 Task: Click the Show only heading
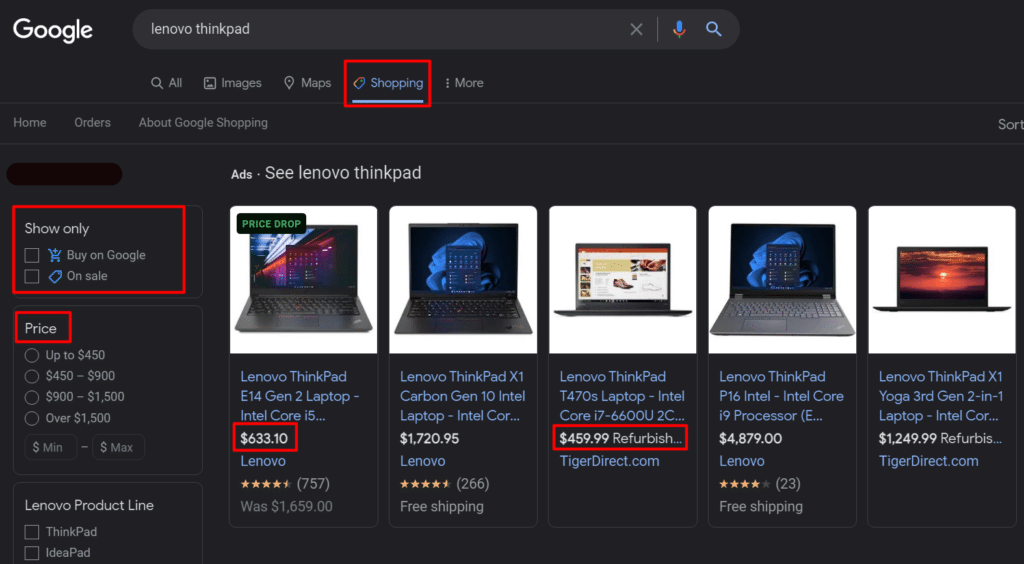point(57,228)
